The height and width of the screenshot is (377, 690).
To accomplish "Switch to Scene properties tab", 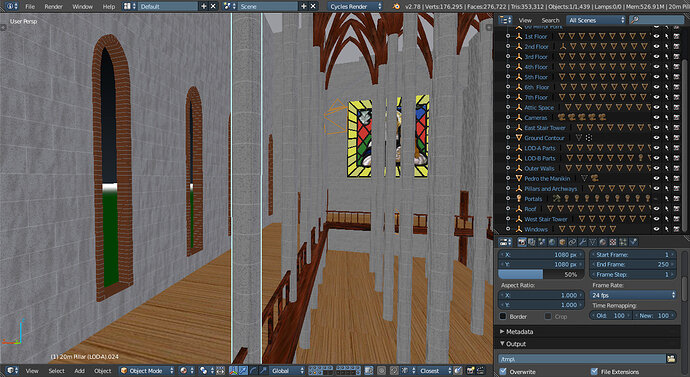I will click(542, 242).
